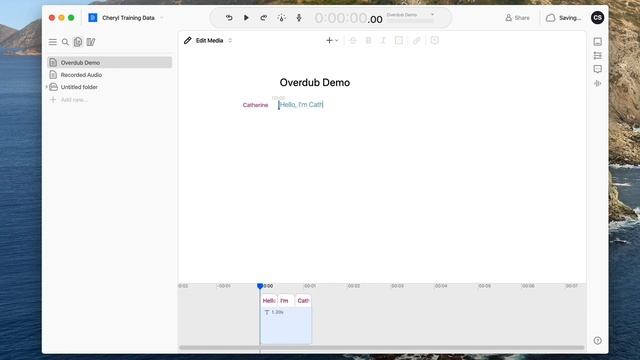Show the compositions panel in sidebar
Viewport: 640px width, 360px height.
78,42
